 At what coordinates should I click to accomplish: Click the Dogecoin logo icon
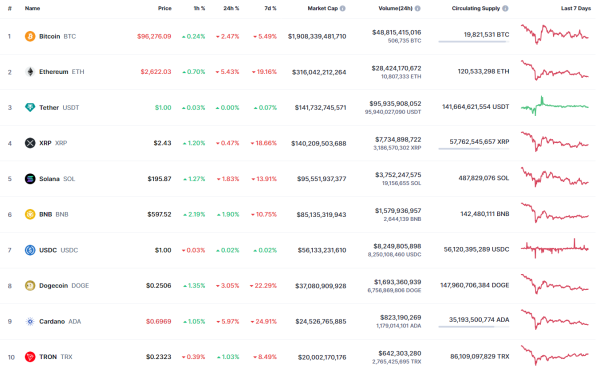coord(30,286)
